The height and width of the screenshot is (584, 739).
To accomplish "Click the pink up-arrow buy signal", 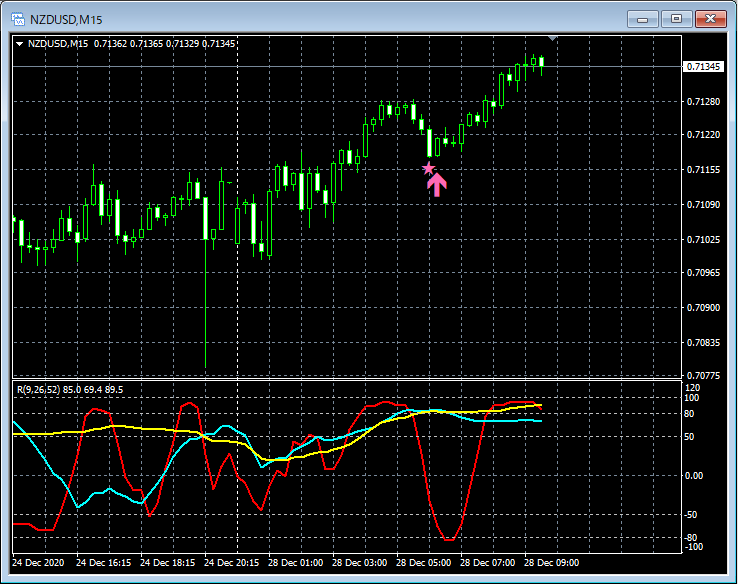I will pyautogui.click(x=437, y=184).
